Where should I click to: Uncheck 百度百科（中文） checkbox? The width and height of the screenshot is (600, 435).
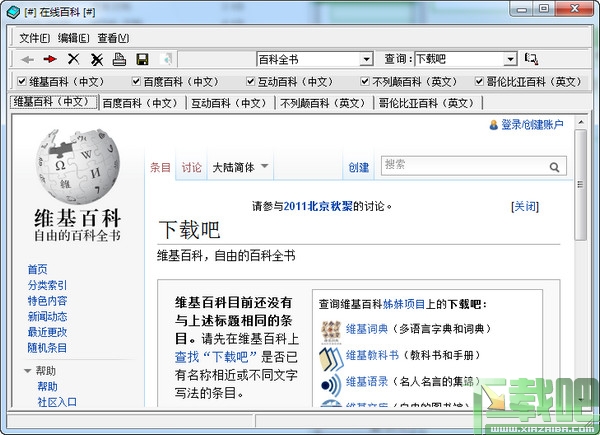(x=136, y=81)
